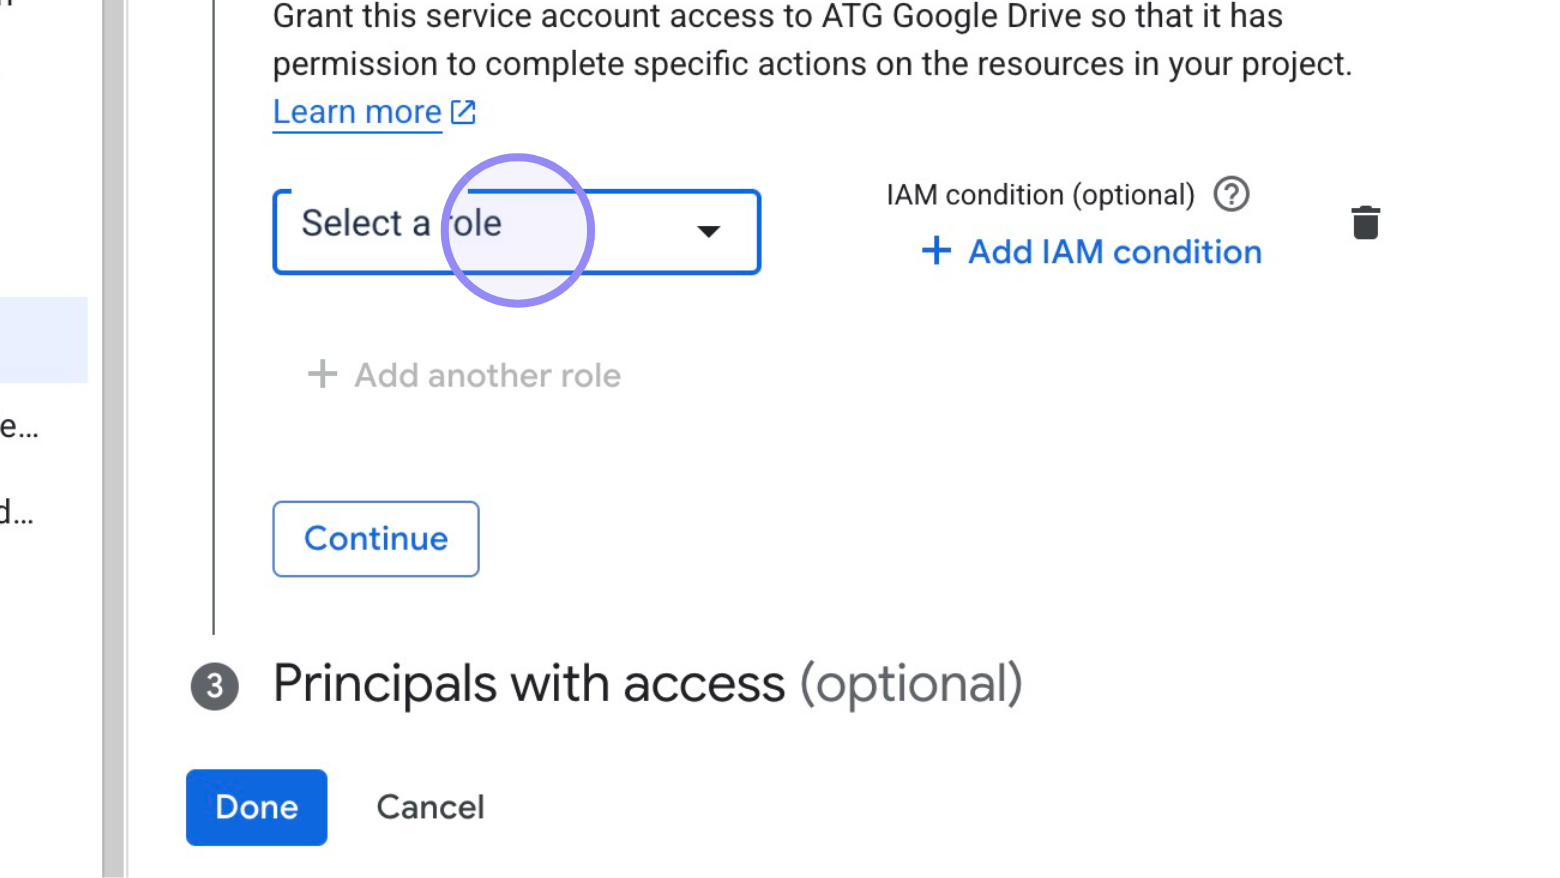Viewport: 1560px width, 878px height.
Task: Click the vertical scrollbar on the panel edge
Action: tap(113, 440)
